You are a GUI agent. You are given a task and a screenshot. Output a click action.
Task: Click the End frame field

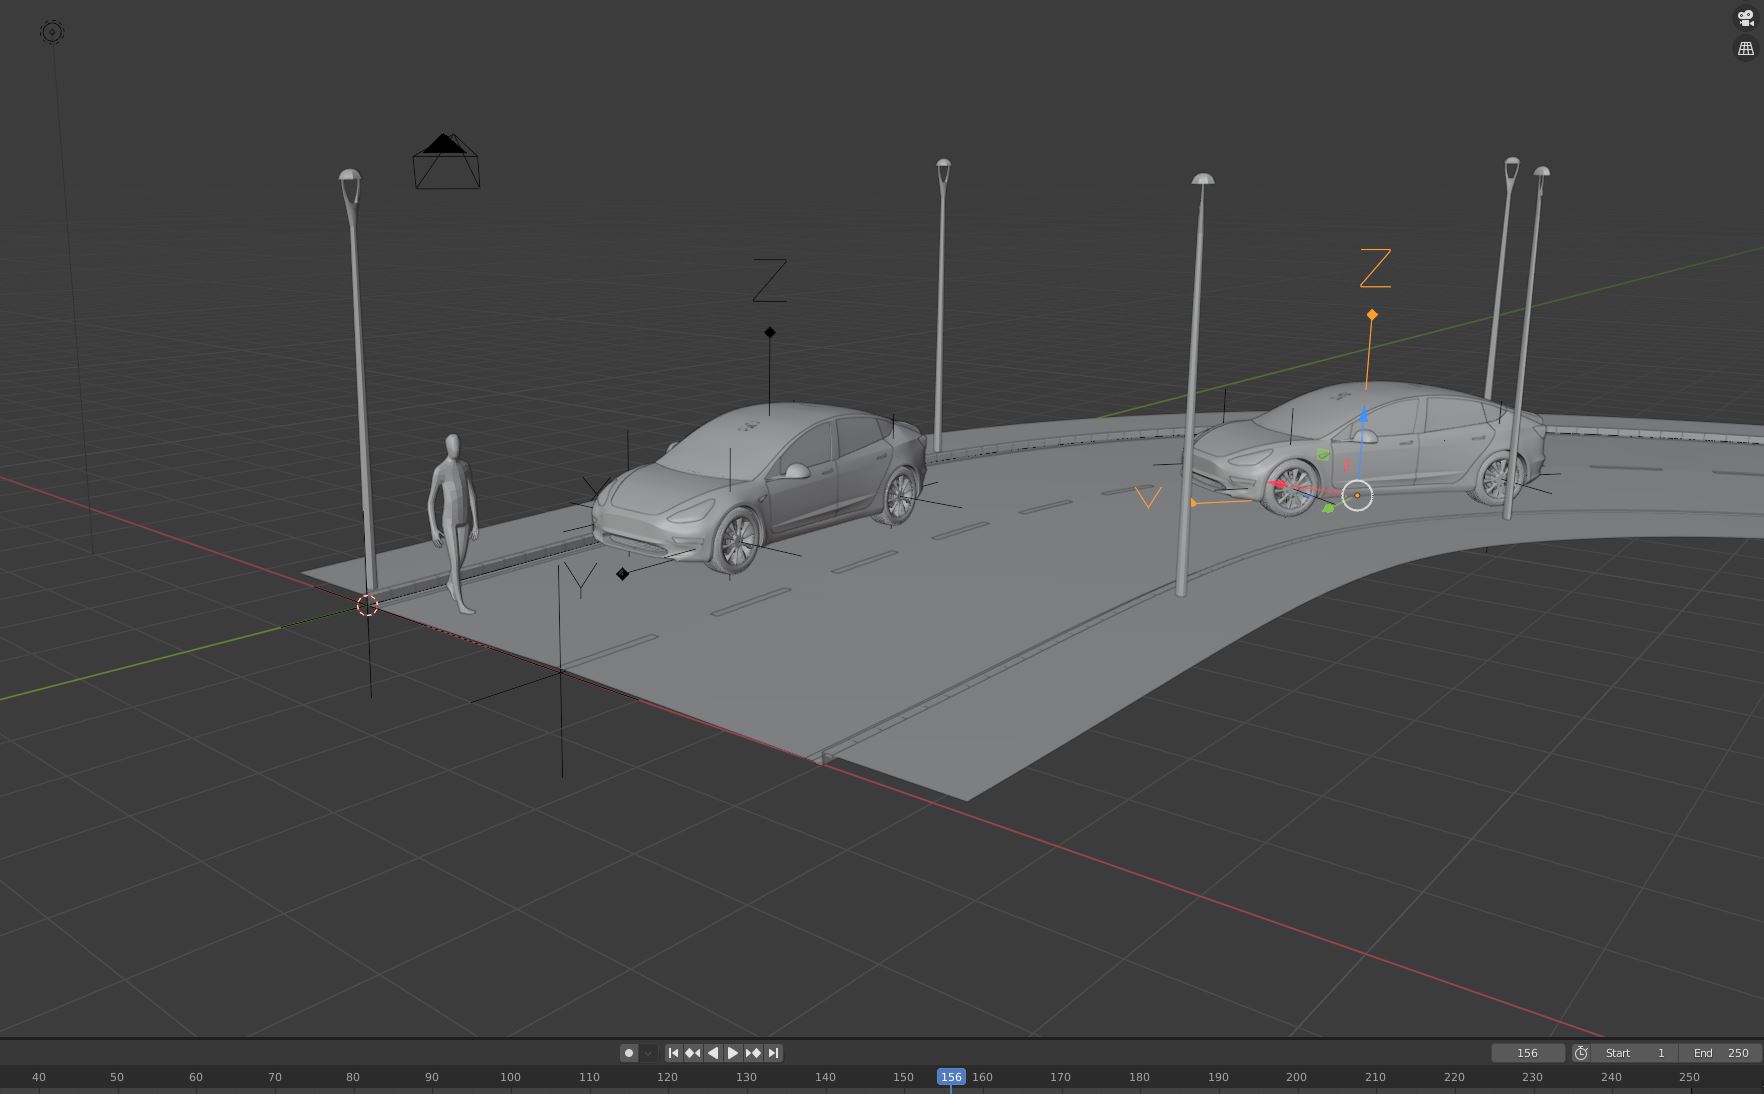tap(1720, 1053)
